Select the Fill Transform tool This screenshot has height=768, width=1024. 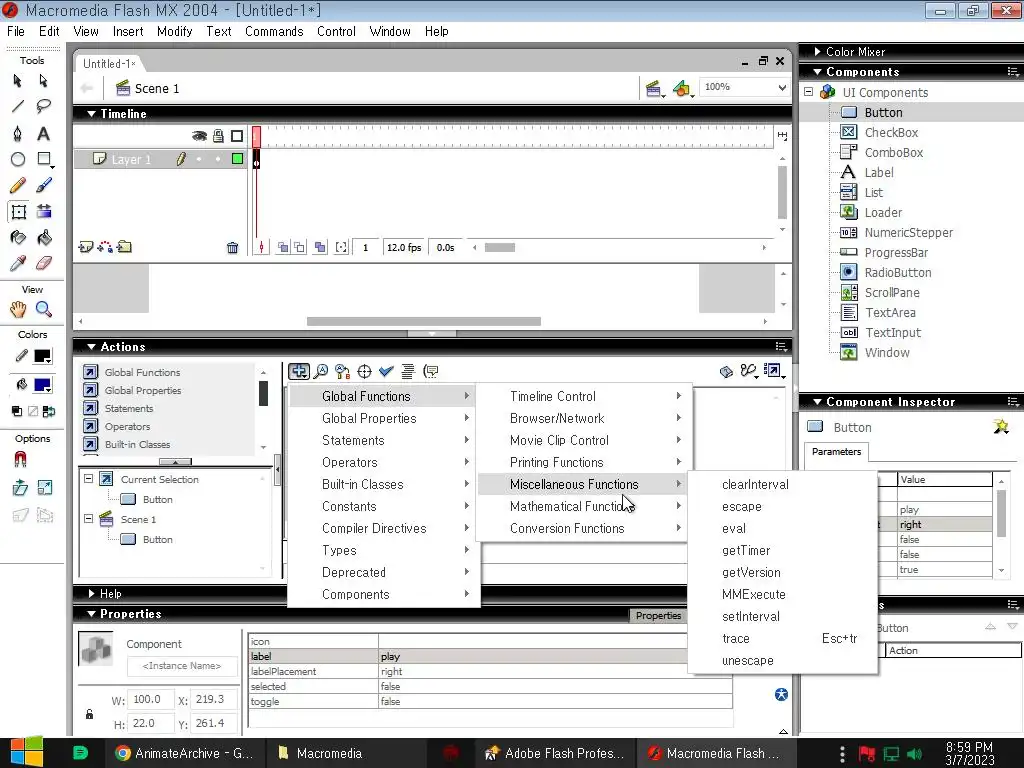(x=44, y=212)
